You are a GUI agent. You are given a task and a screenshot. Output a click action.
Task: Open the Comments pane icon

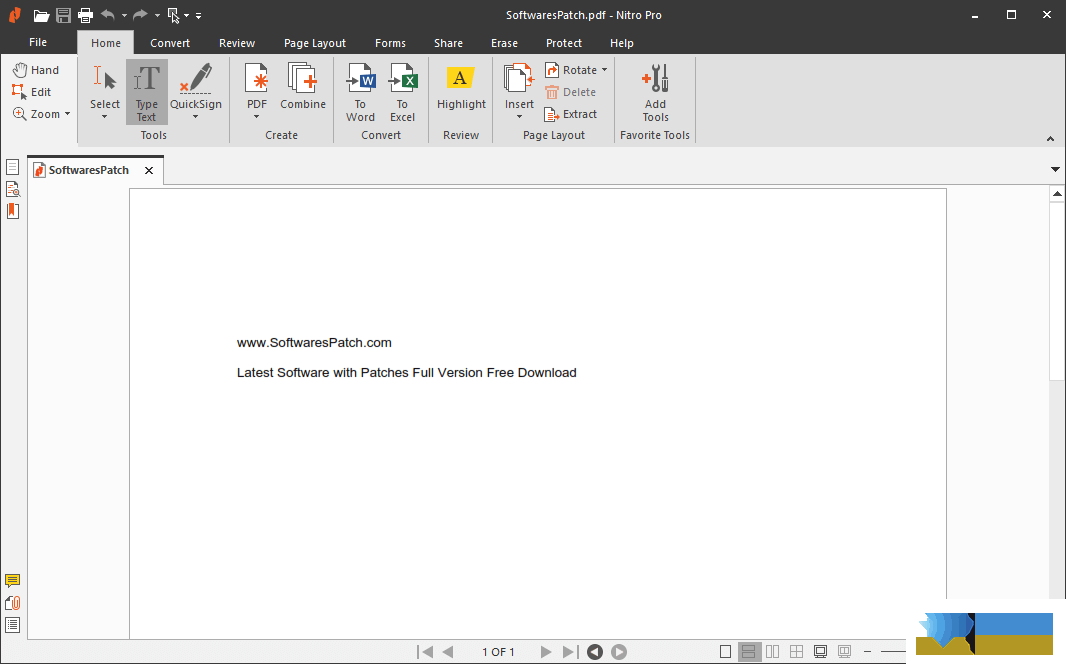12,580
